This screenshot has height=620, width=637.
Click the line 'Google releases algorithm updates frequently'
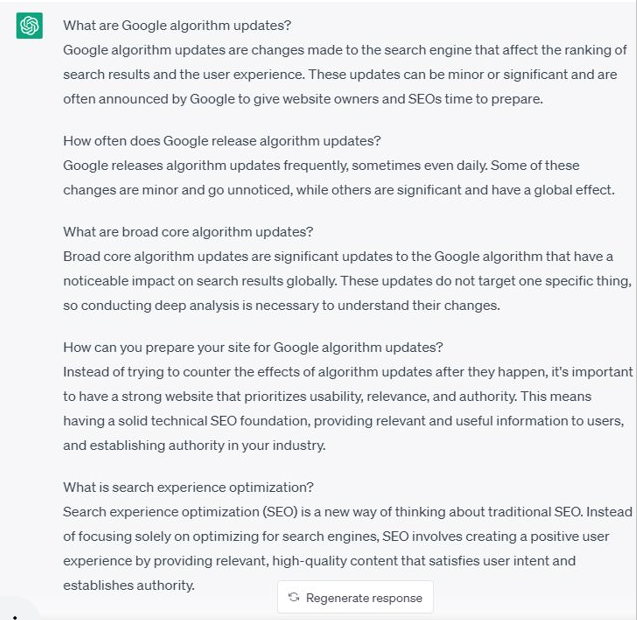pos(321,166)
